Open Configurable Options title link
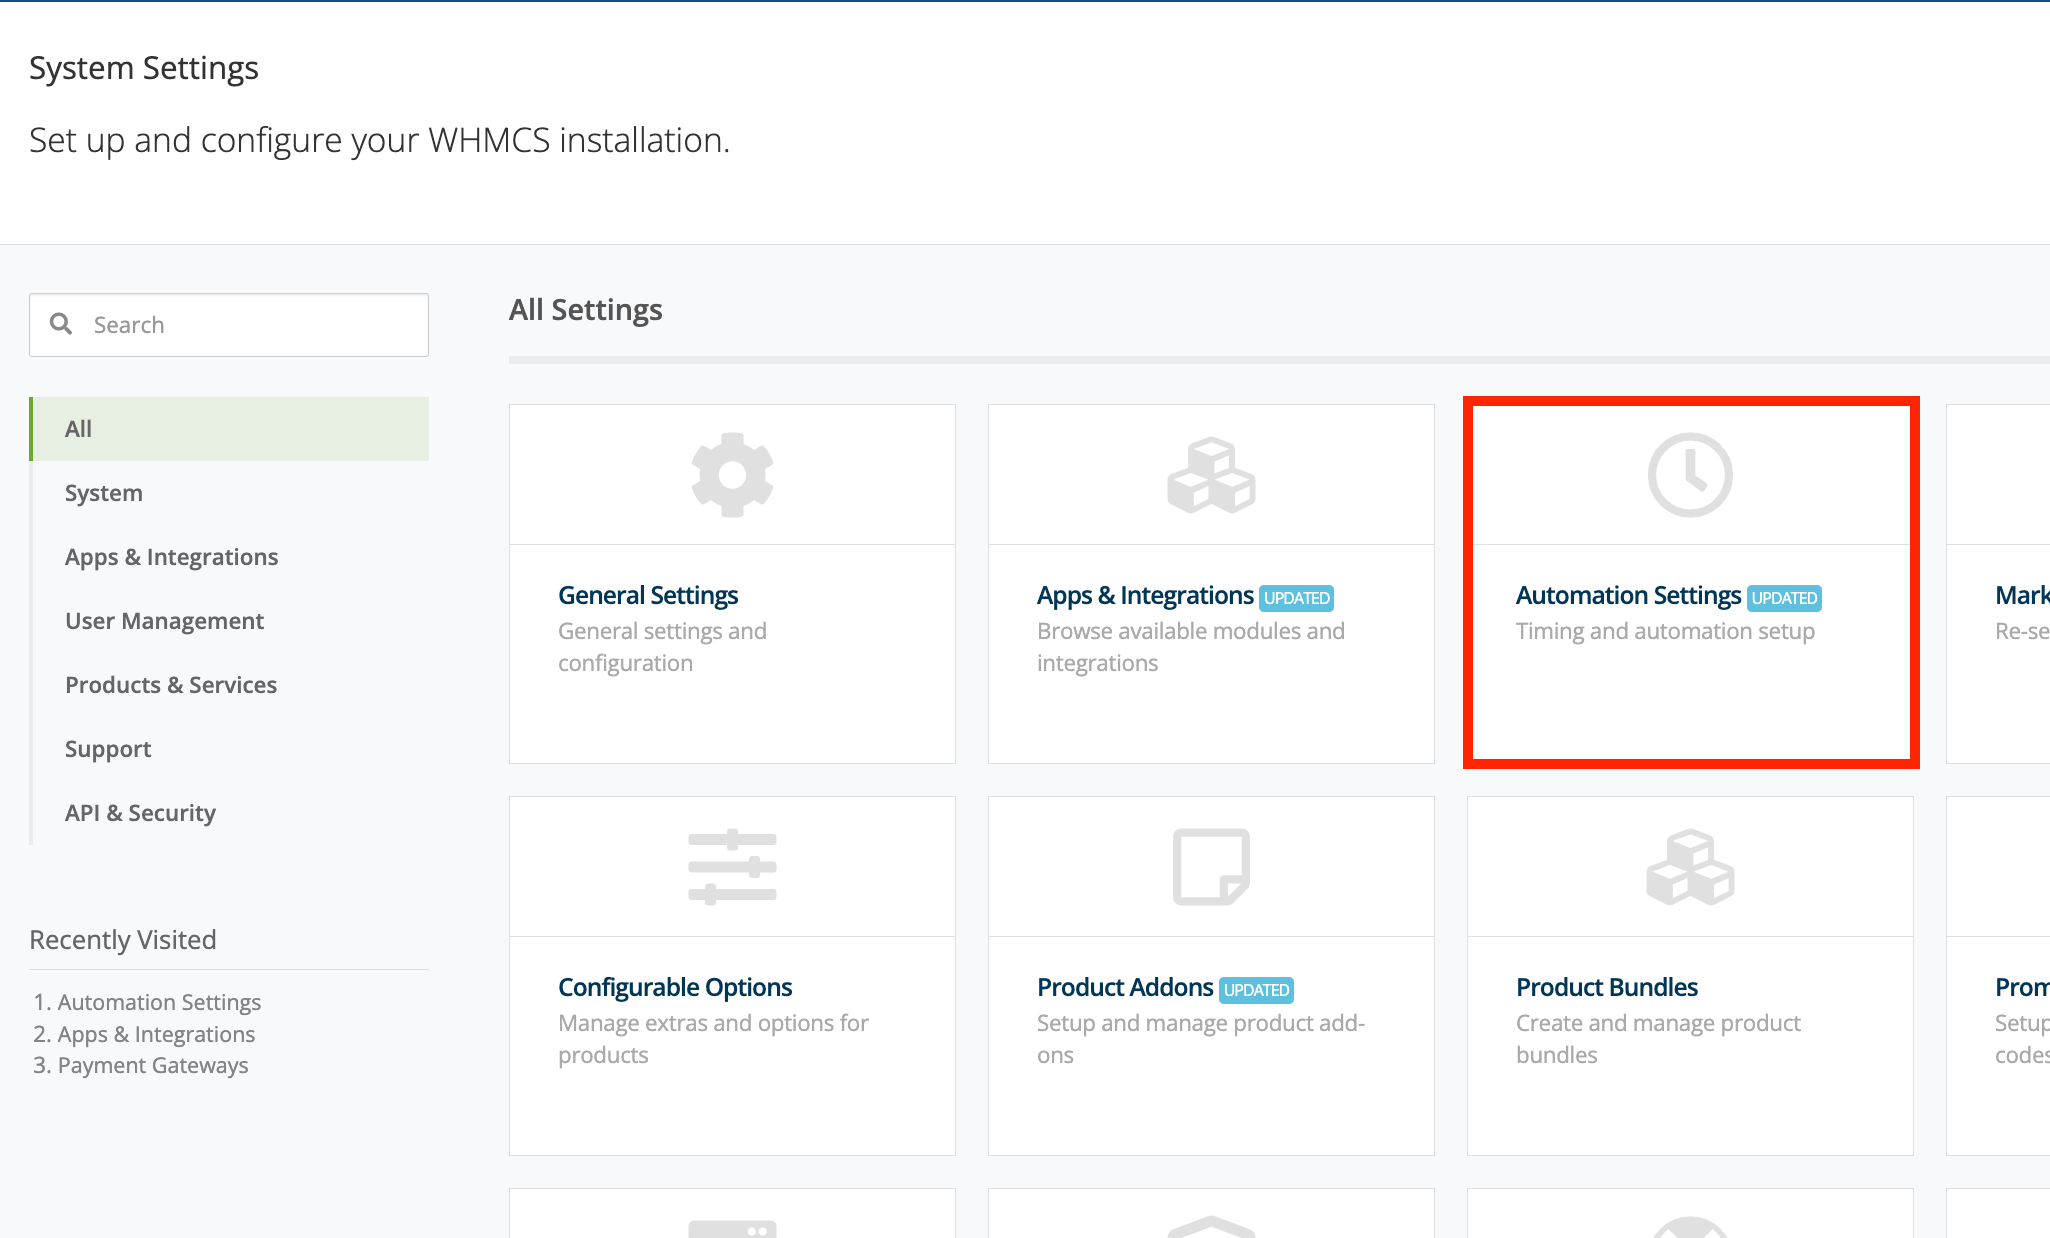 [x=675, y=987]
